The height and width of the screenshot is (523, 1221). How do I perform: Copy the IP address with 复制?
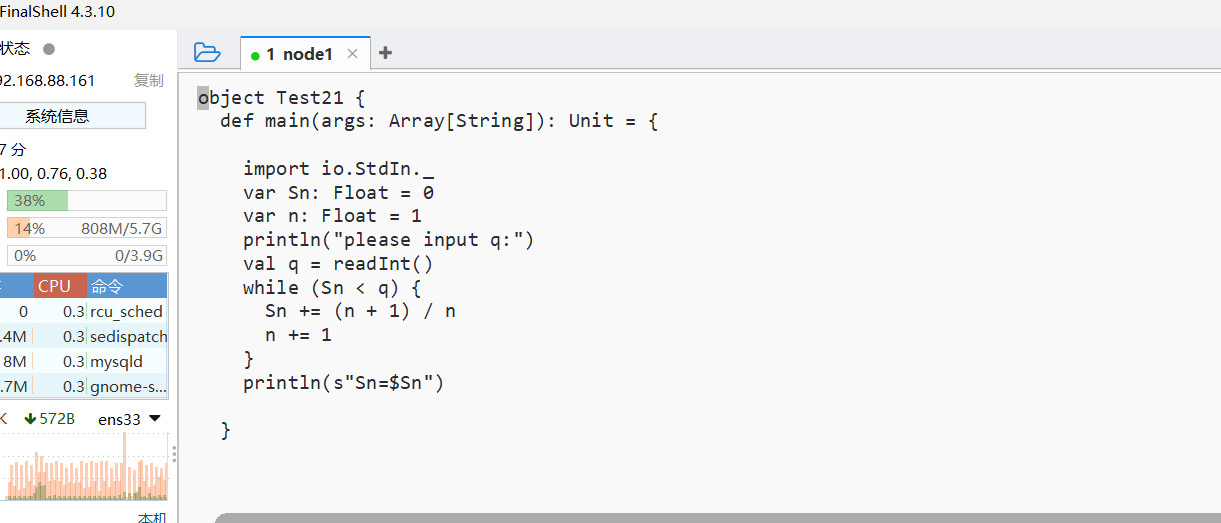(149, 81)
